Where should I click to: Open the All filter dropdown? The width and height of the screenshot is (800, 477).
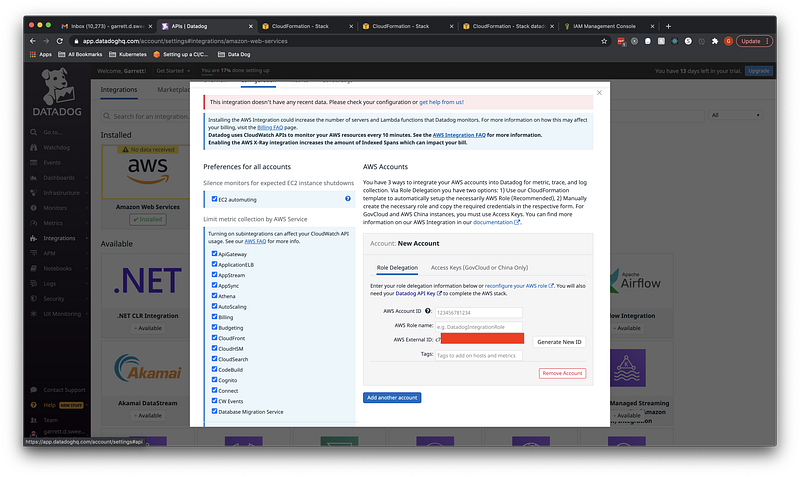(735, 115)
